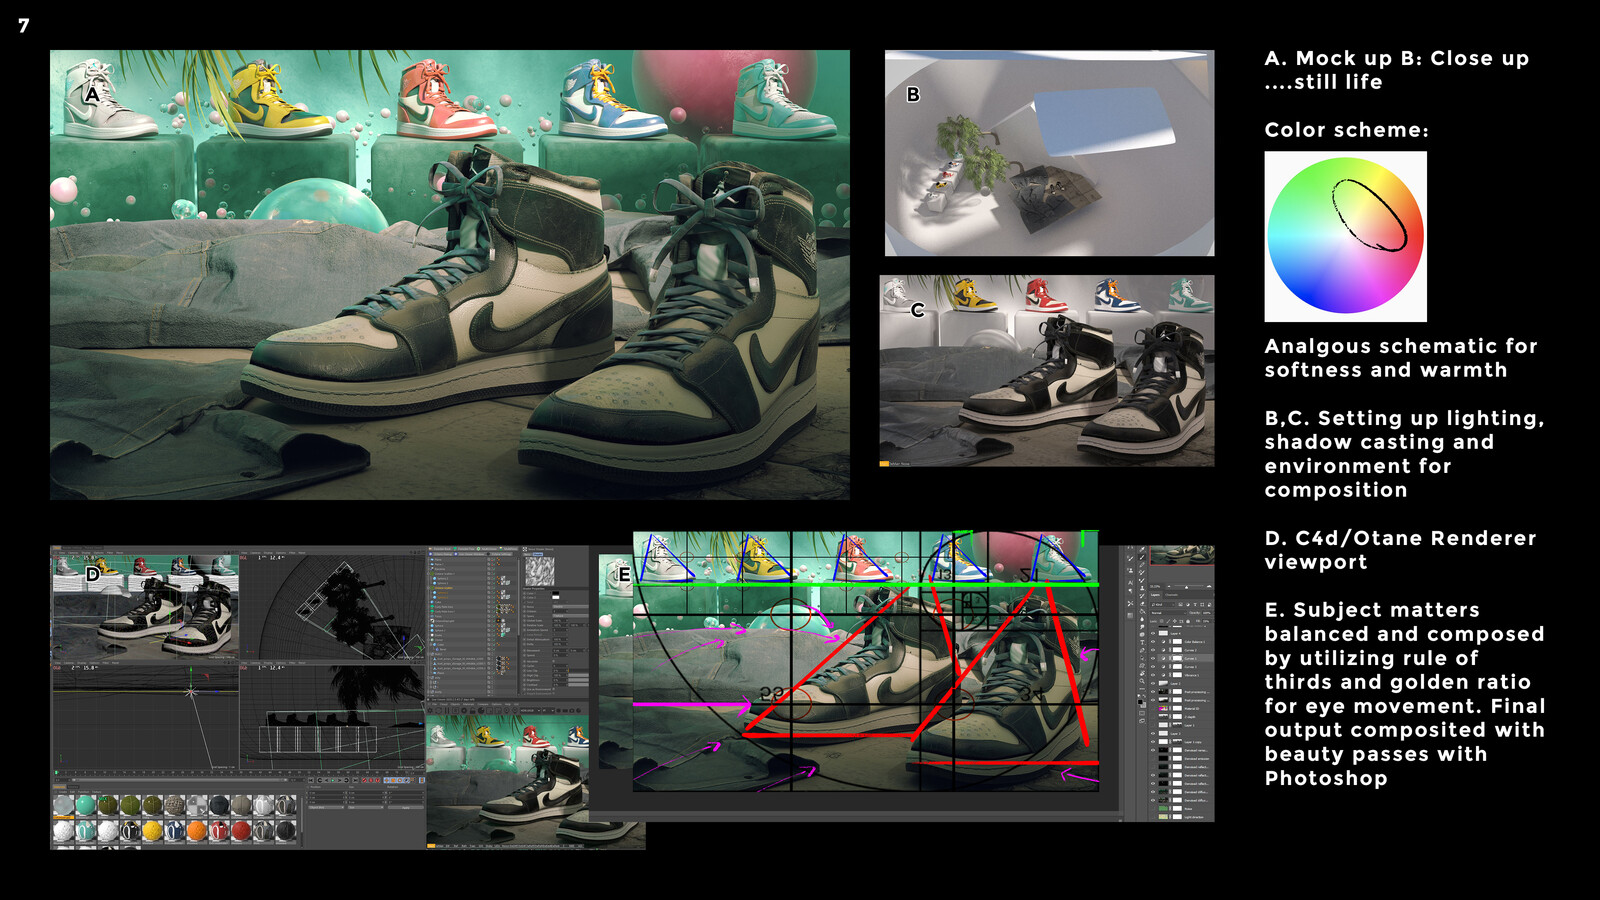
Task: Collapse the orange Octane Scatter object in Object Manager
Action: click(428, 588)
